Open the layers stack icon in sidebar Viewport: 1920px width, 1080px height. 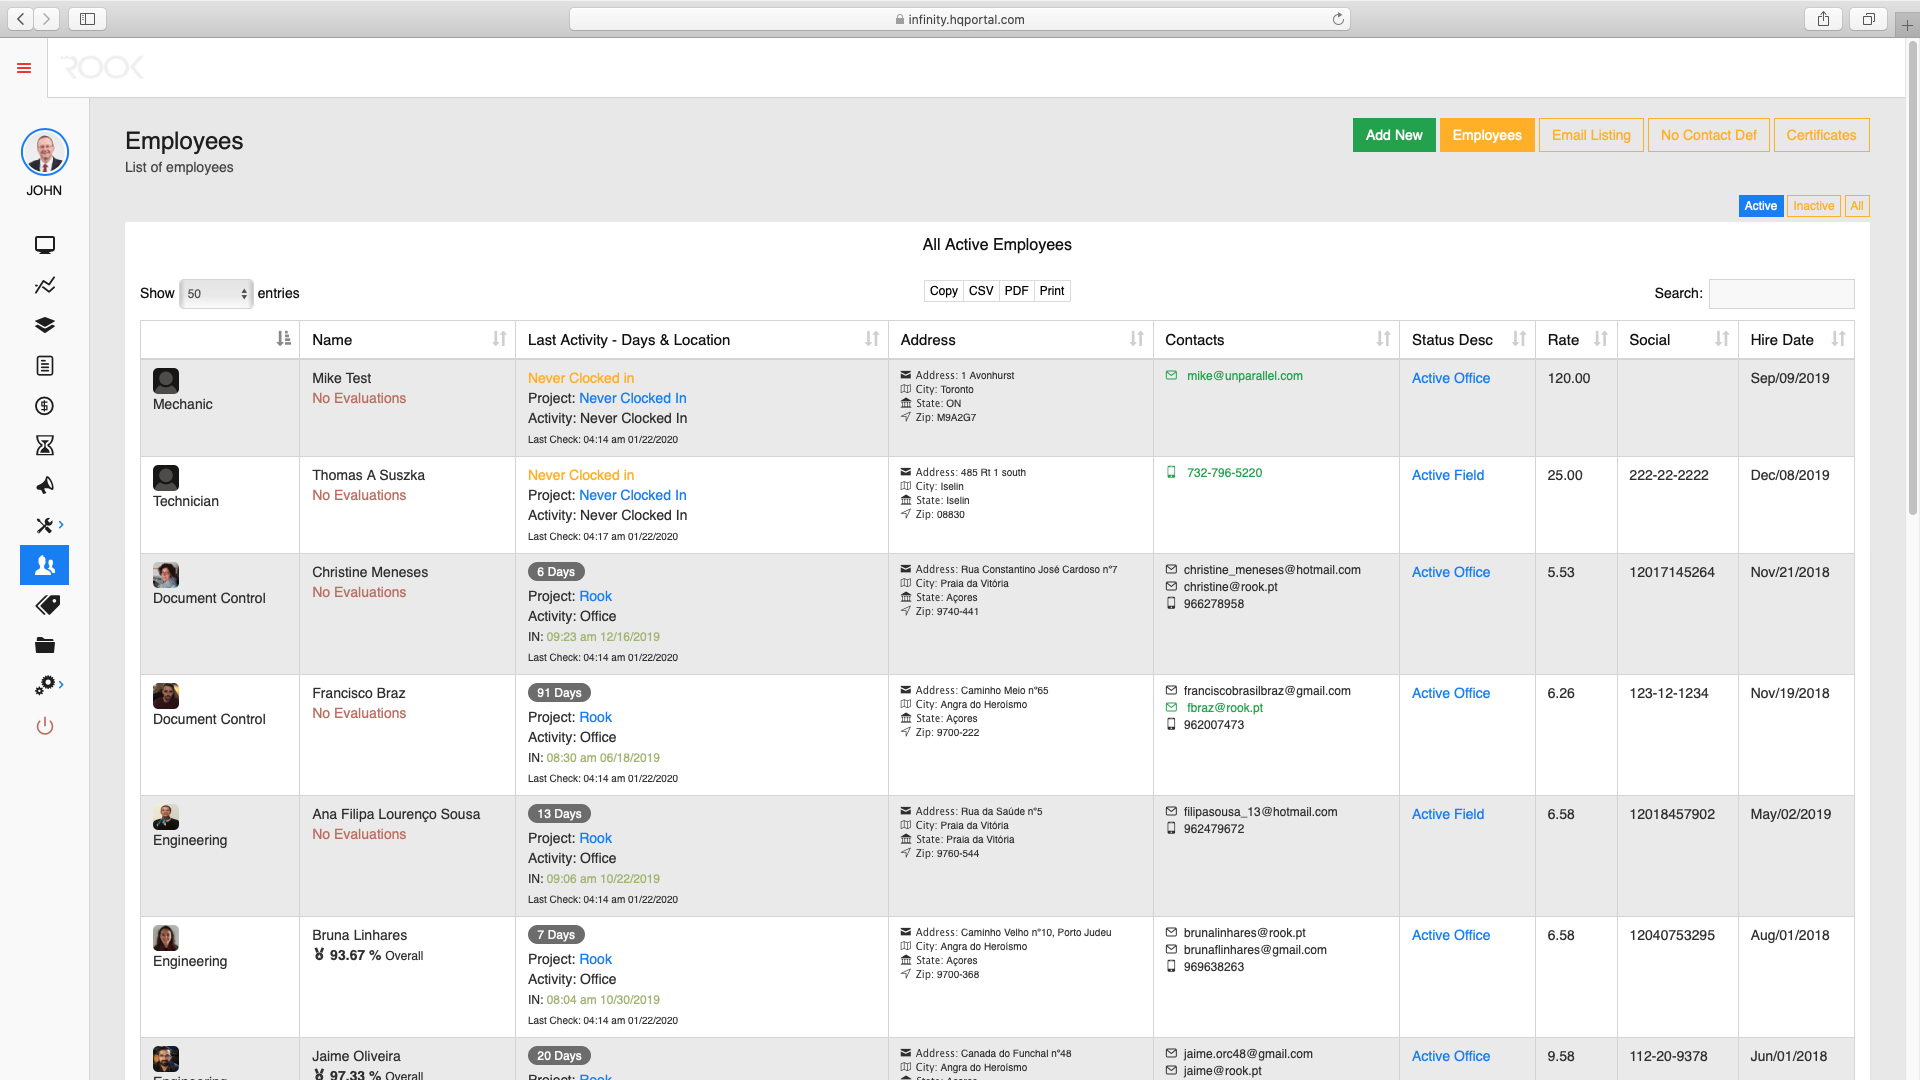44,325
